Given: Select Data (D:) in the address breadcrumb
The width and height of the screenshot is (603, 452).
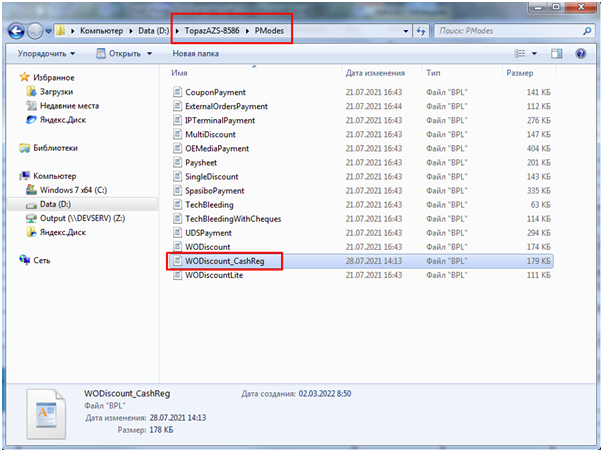Looking at the screenshot, I should coord(153,31).
